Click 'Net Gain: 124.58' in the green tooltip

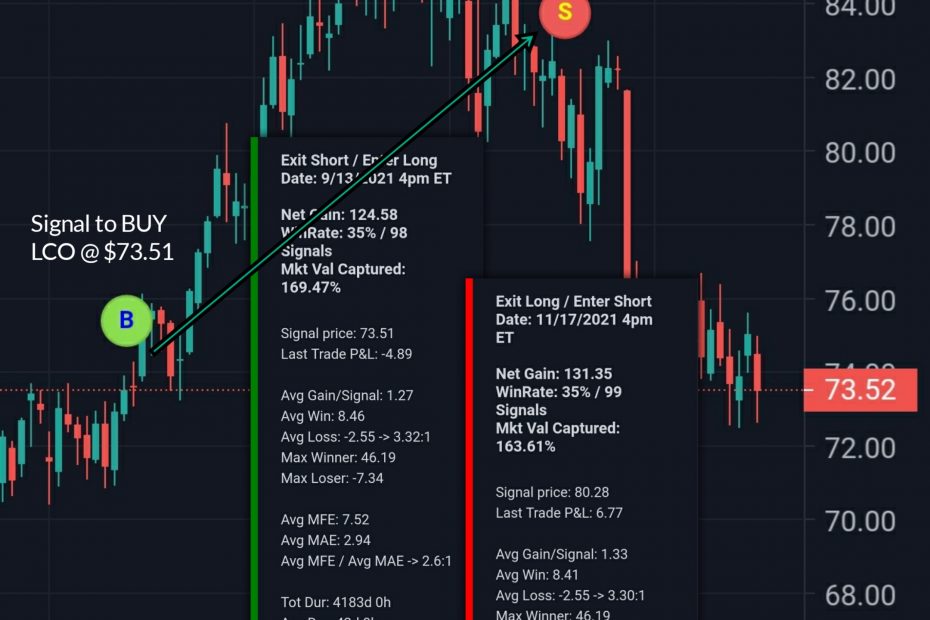pyautogui.click(x=339, y=214)
